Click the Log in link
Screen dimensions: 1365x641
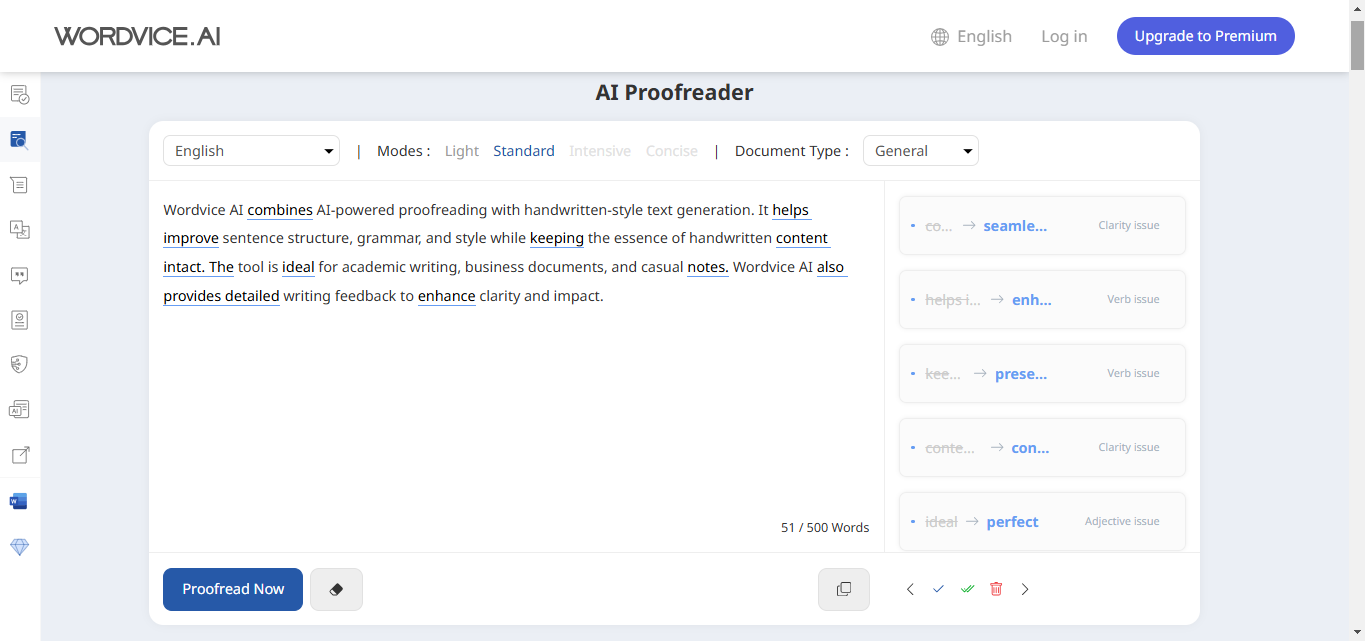1064,36
